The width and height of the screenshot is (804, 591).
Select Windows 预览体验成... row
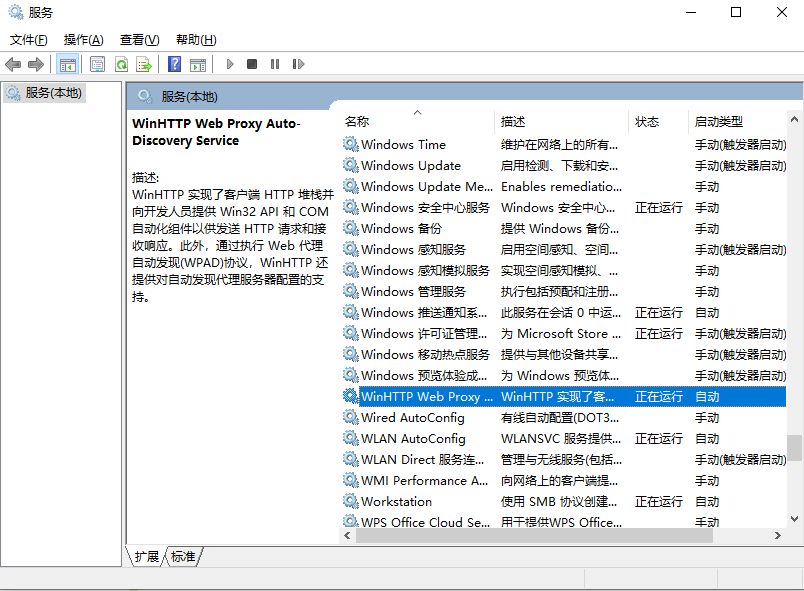[563, 376]
